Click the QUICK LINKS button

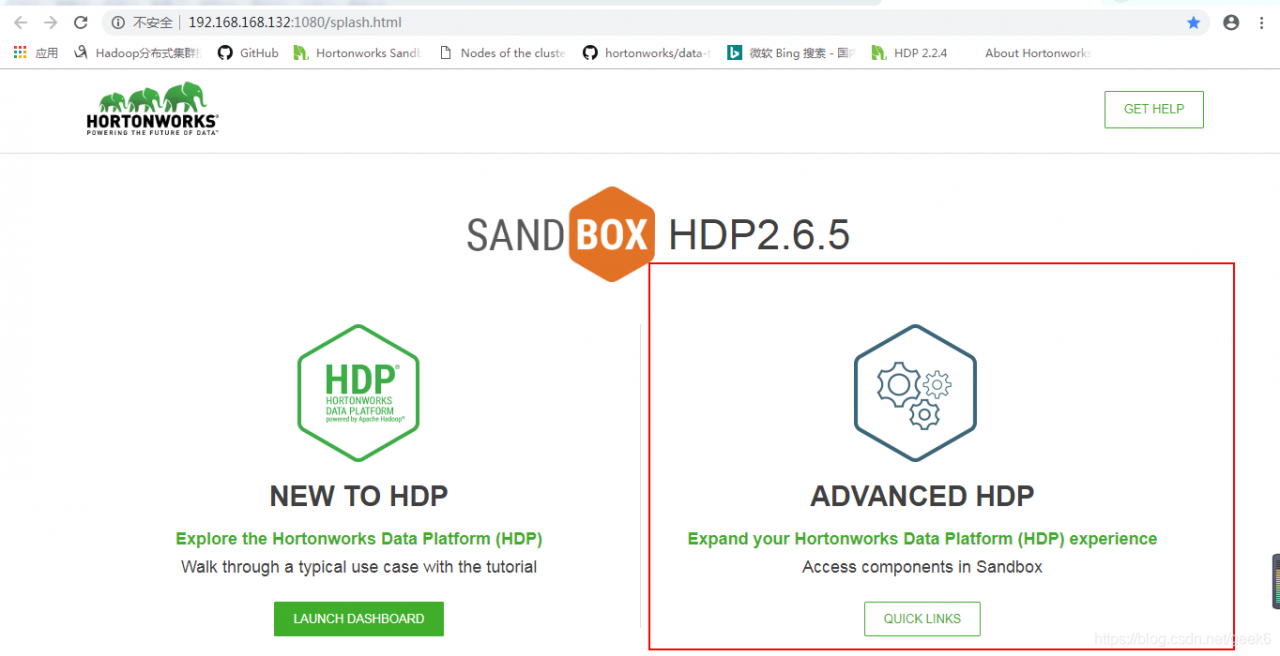(x=922, y=619)
